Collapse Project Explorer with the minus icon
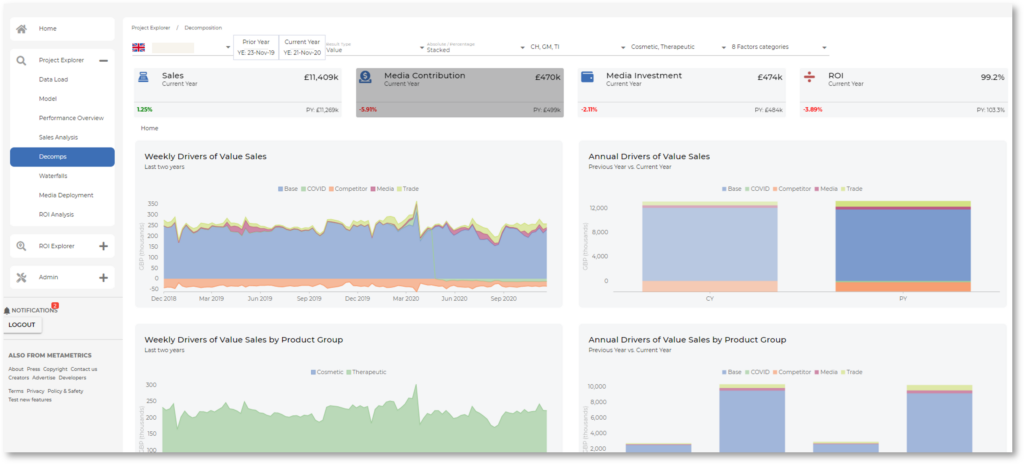This screenshot has height=464, width=1024. 103,60
